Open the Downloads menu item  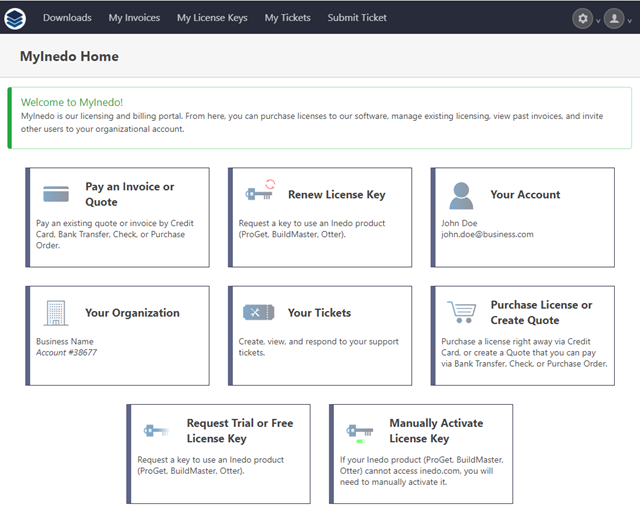click(x=67, y=18)
